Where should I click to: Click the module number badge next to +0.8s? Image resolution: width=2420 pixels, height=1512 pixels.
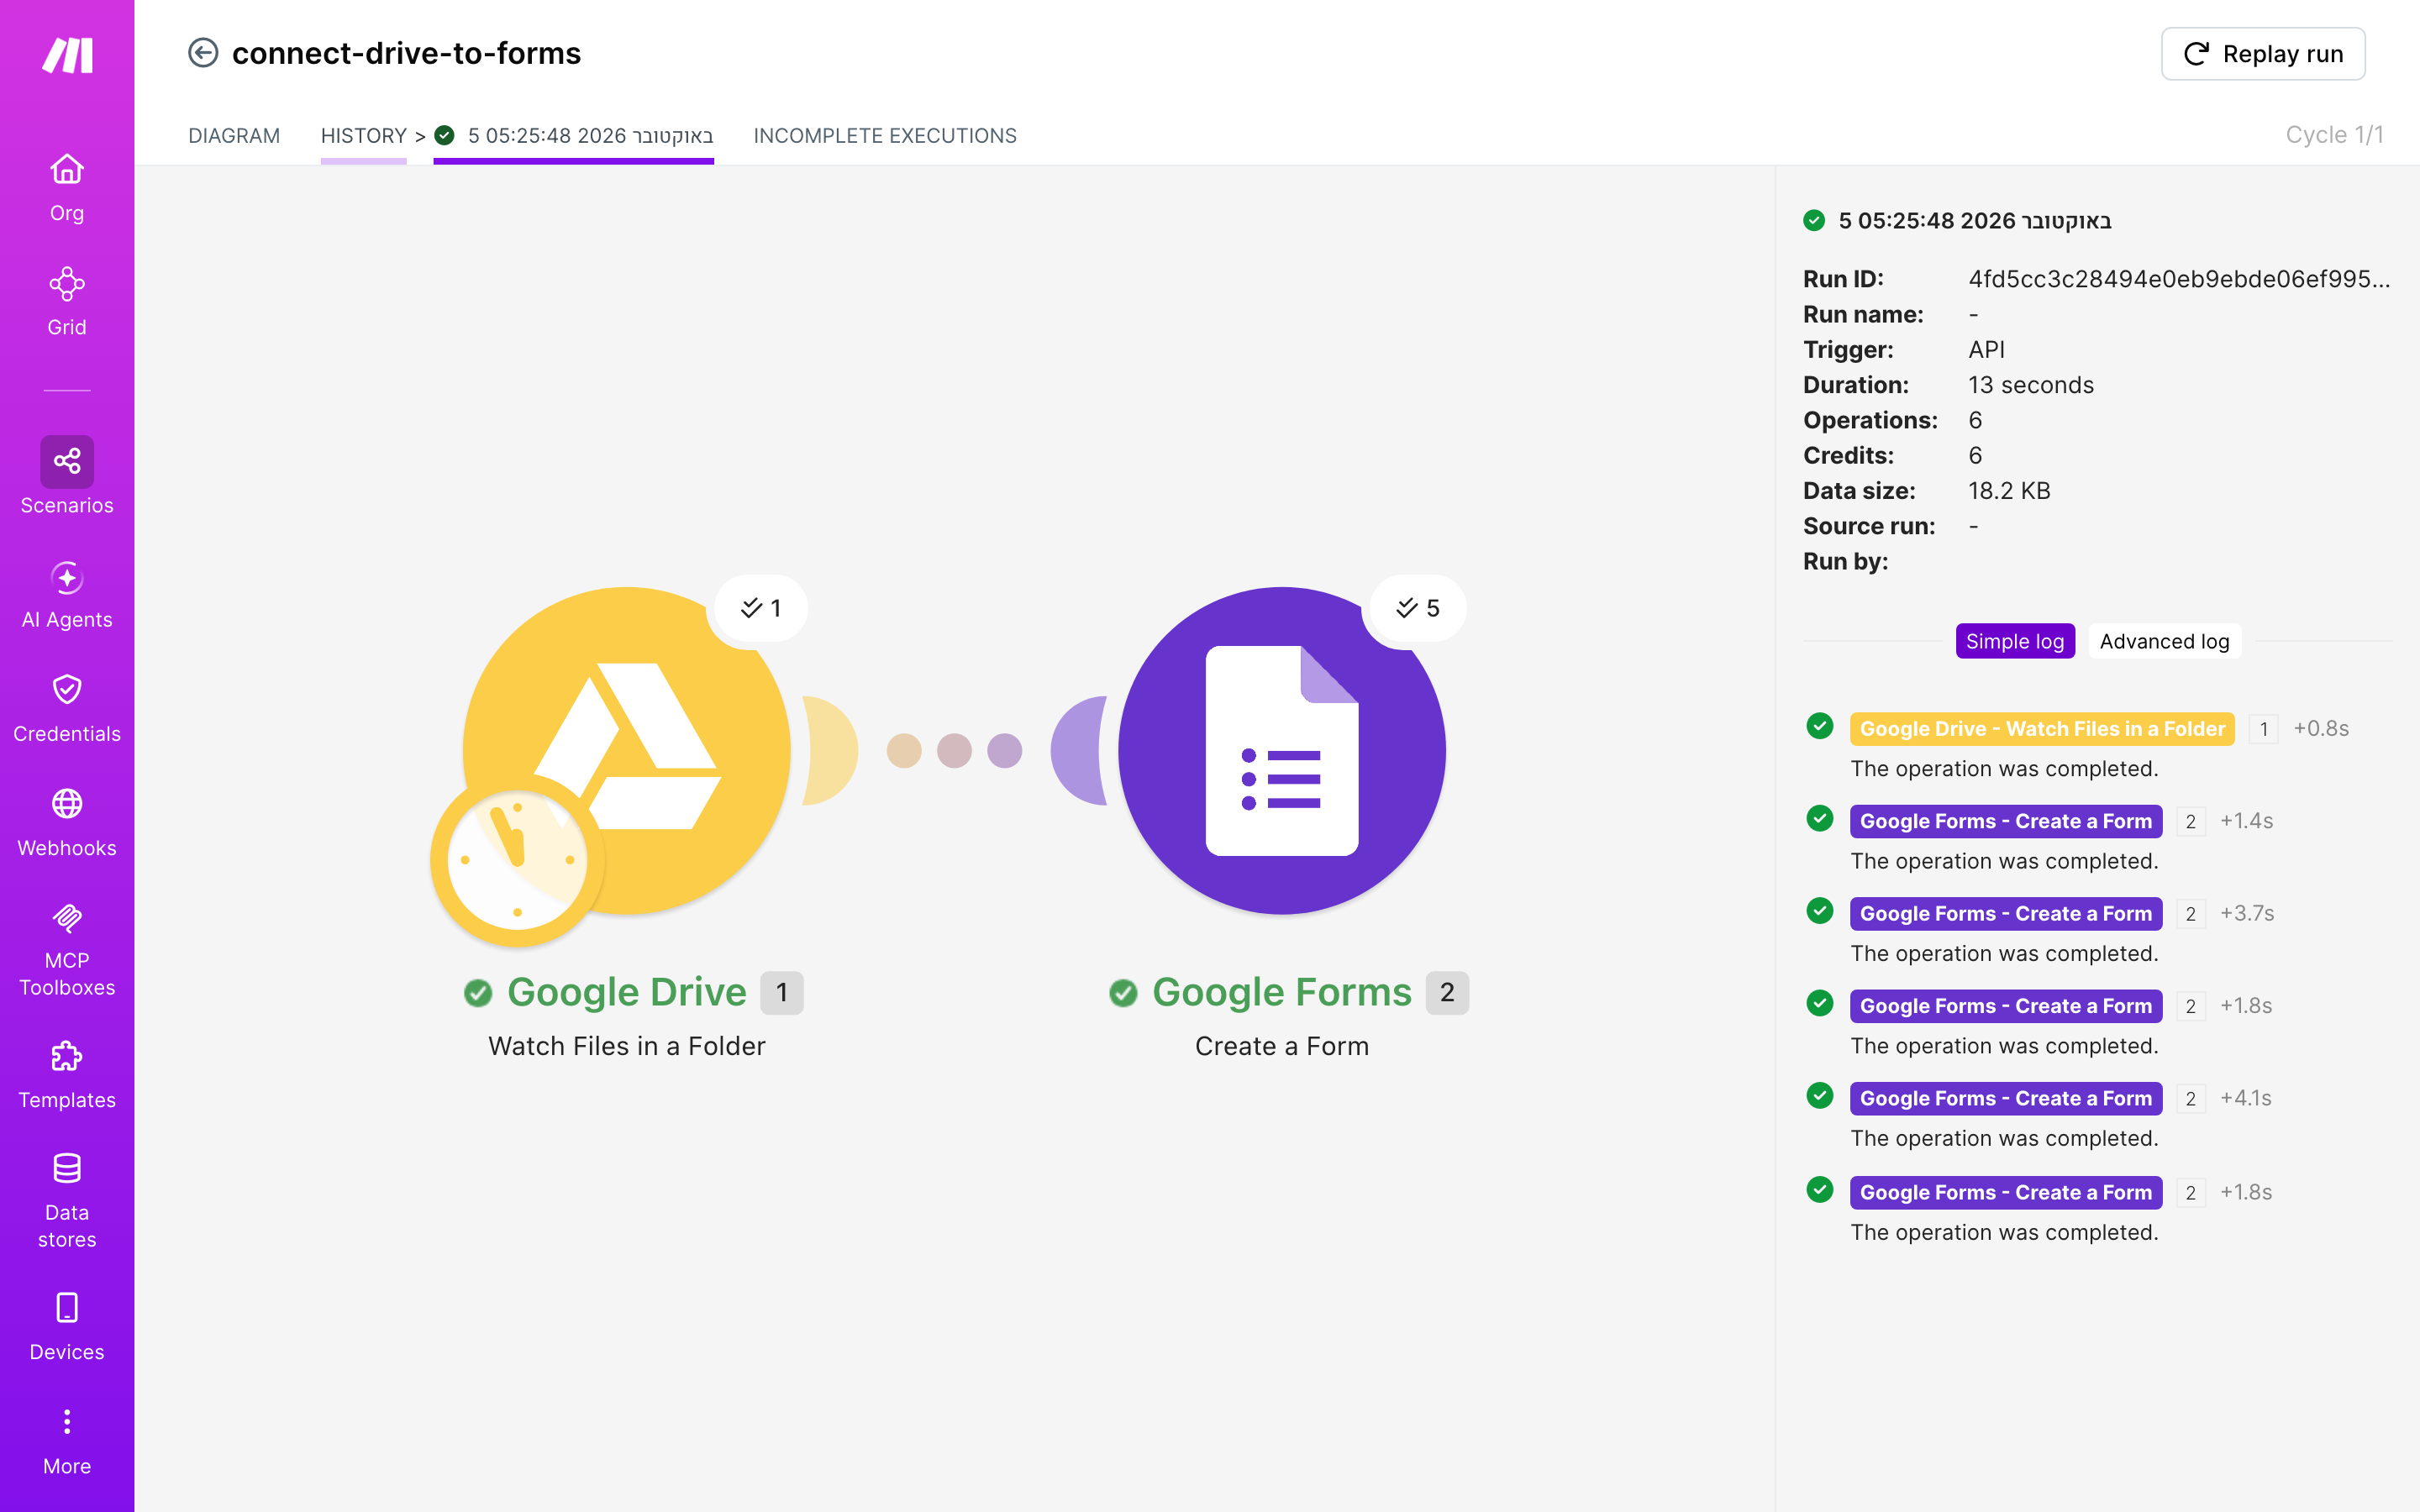click(x=2263, y=729)
